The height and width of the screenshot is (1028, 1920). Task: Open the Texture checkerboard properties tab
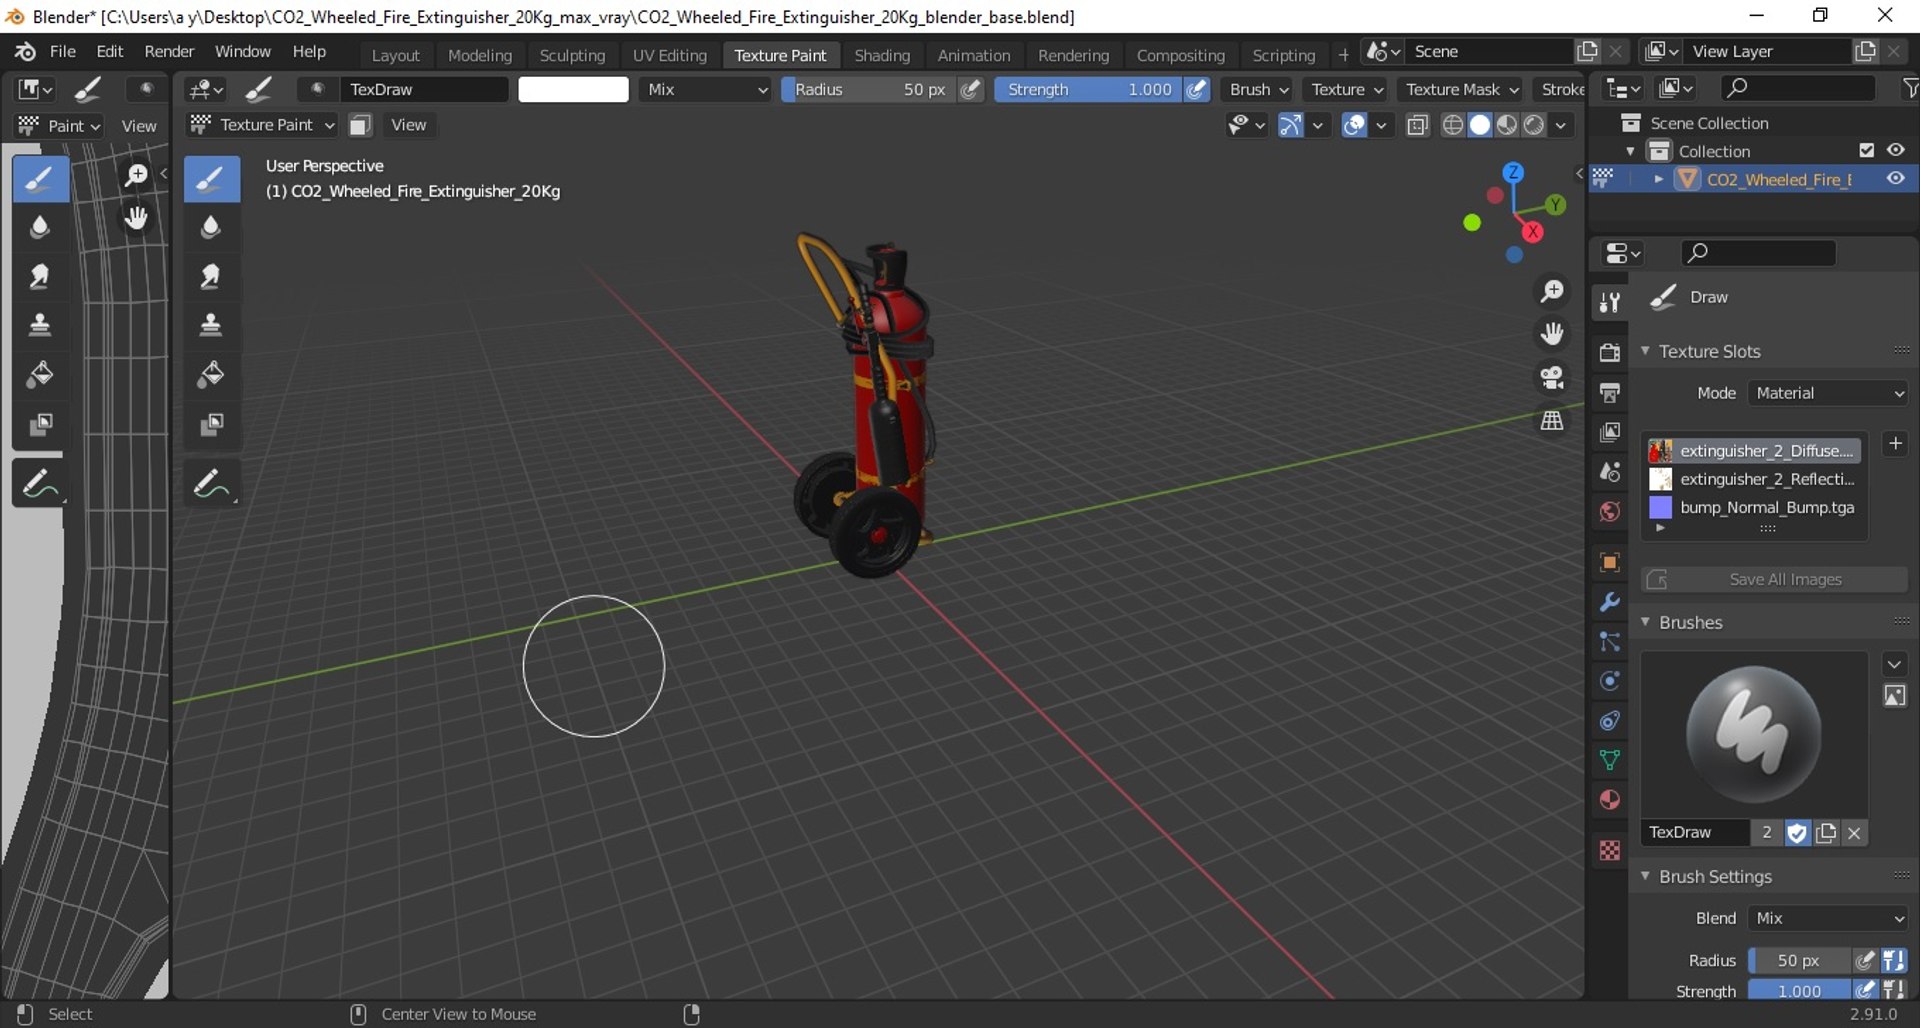(x=1610, y=850)
